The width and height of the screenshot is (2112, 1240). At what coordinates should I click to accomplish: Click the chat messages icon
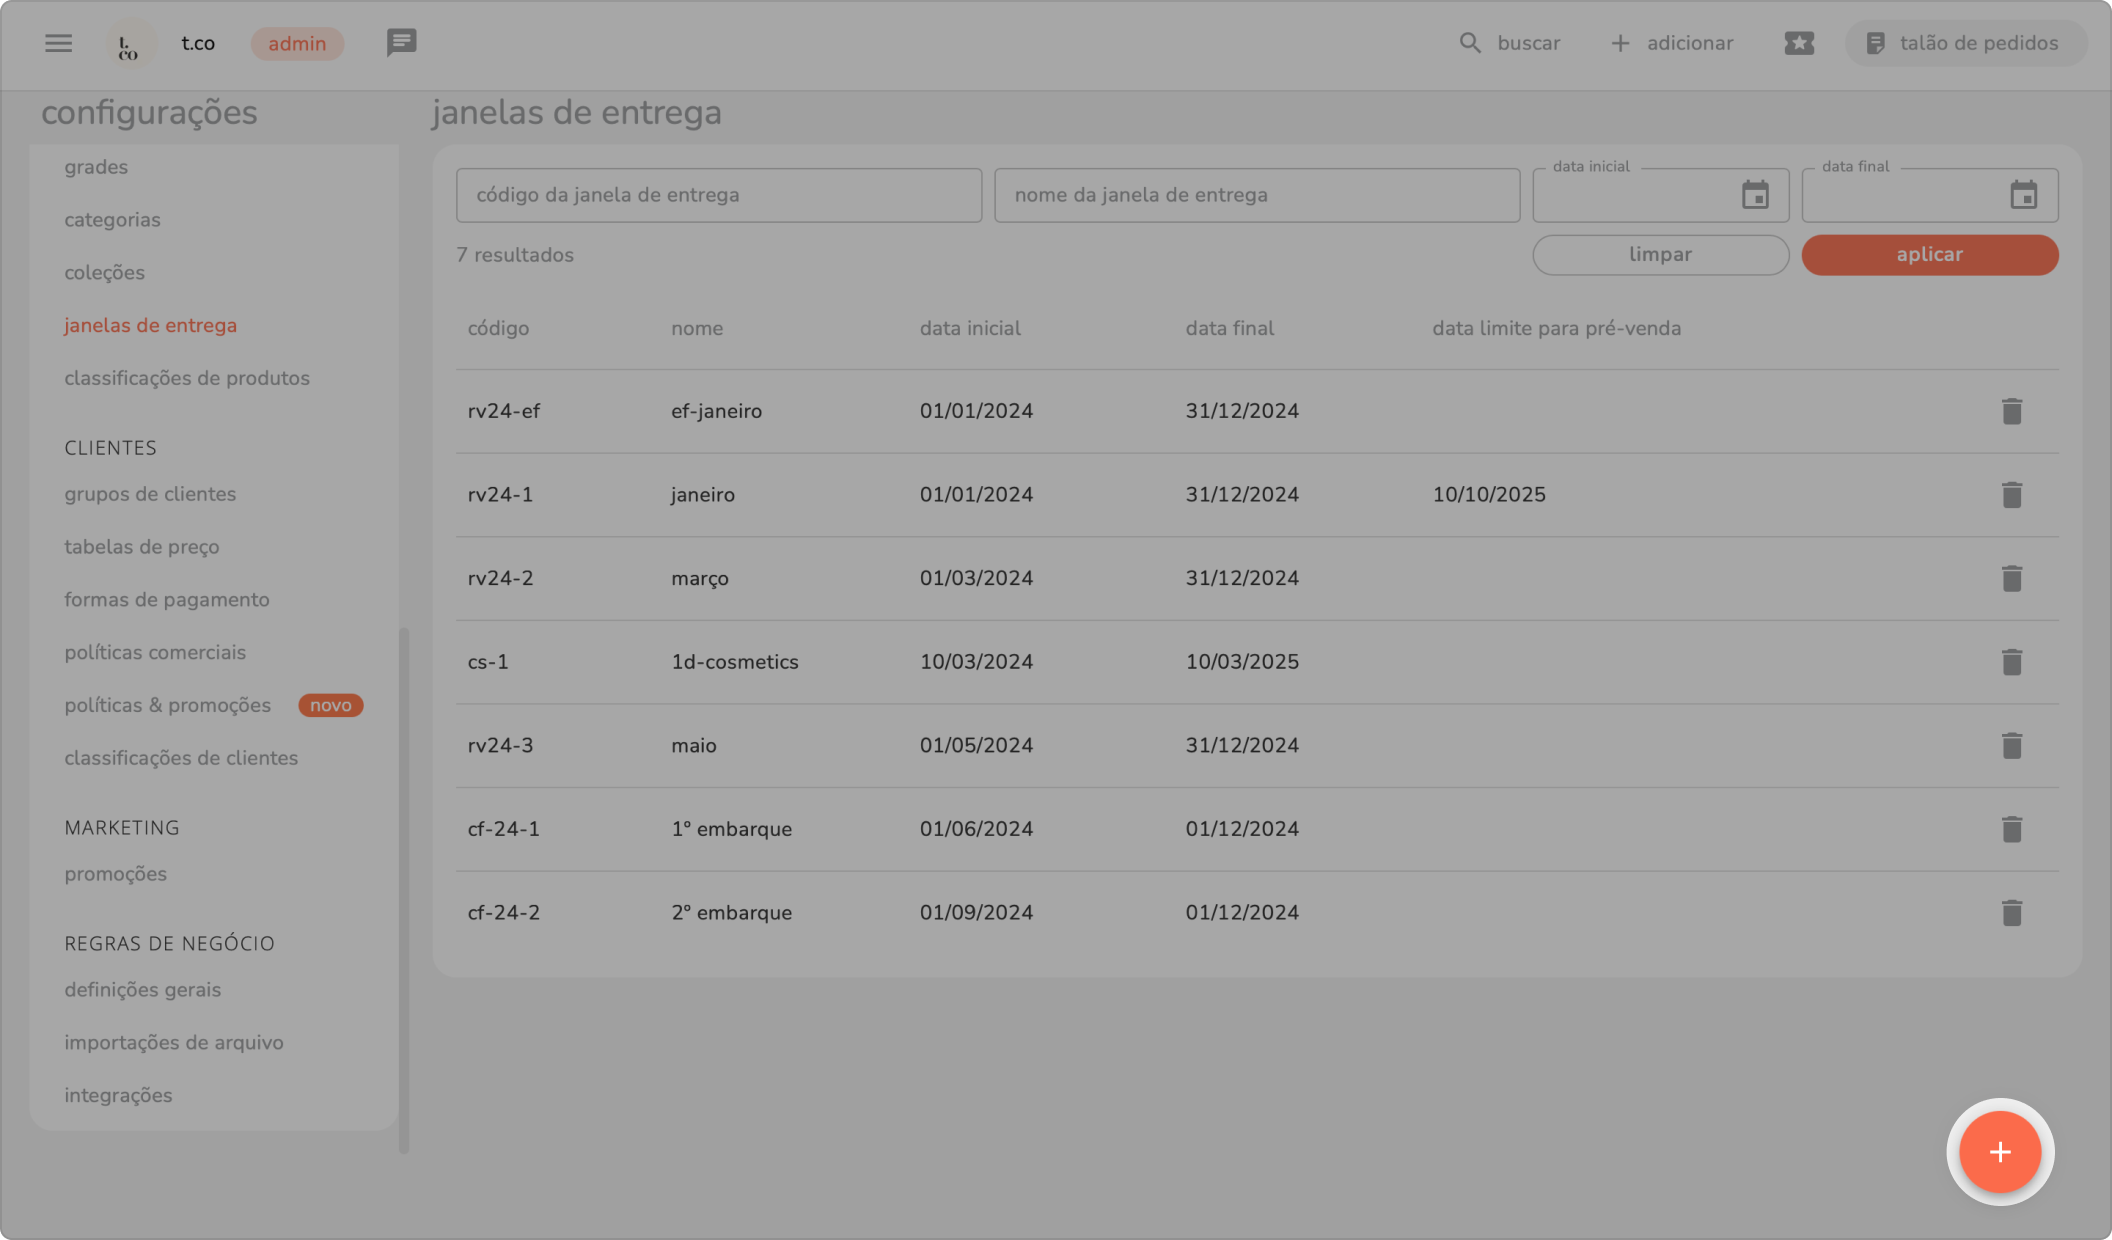pos(401,43)
